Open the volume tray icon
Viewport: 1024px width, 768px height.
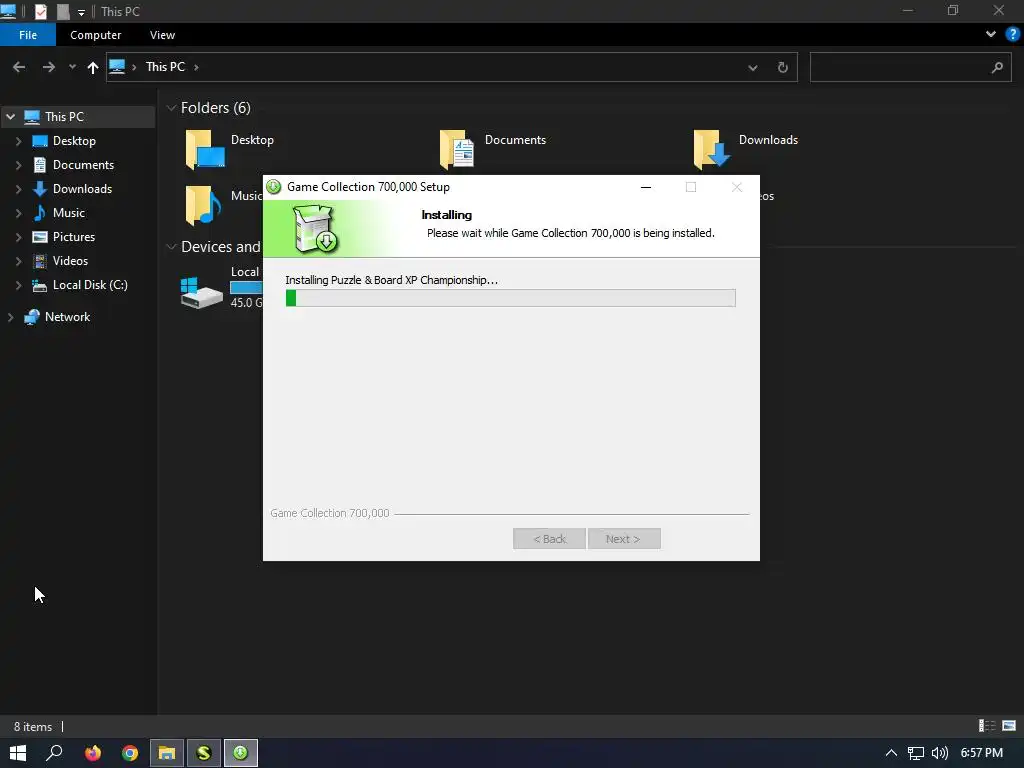pyautogui.click(x=939, y=753)
